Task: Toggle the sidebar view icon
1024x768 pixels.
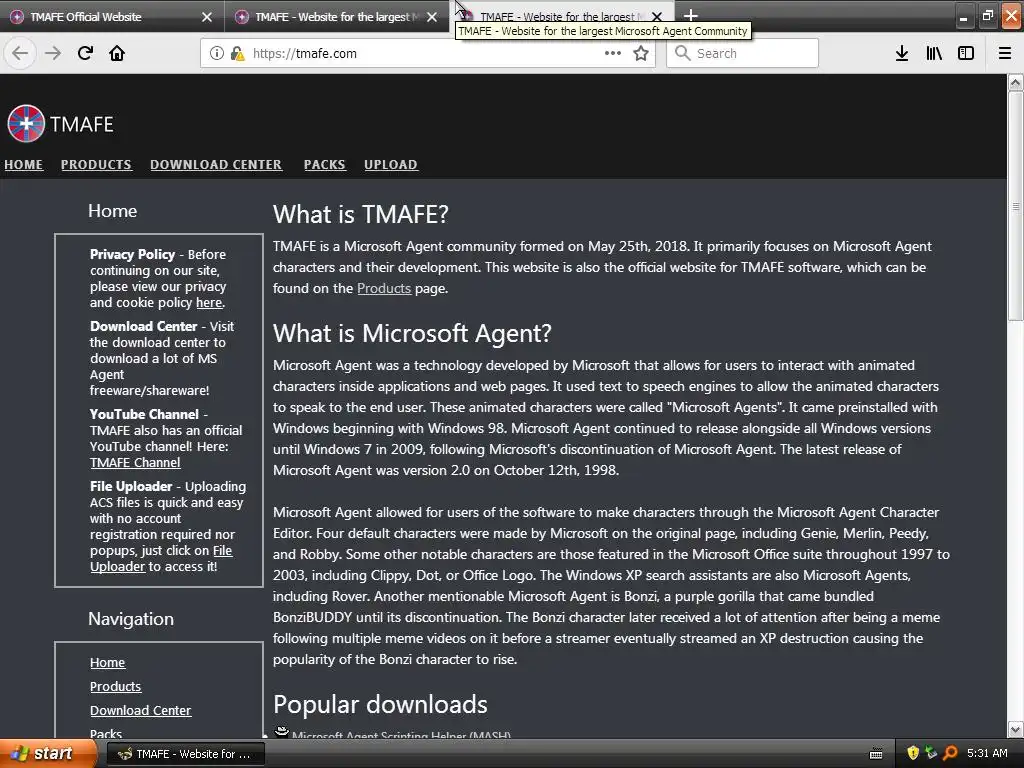Action: pos(966,54)
